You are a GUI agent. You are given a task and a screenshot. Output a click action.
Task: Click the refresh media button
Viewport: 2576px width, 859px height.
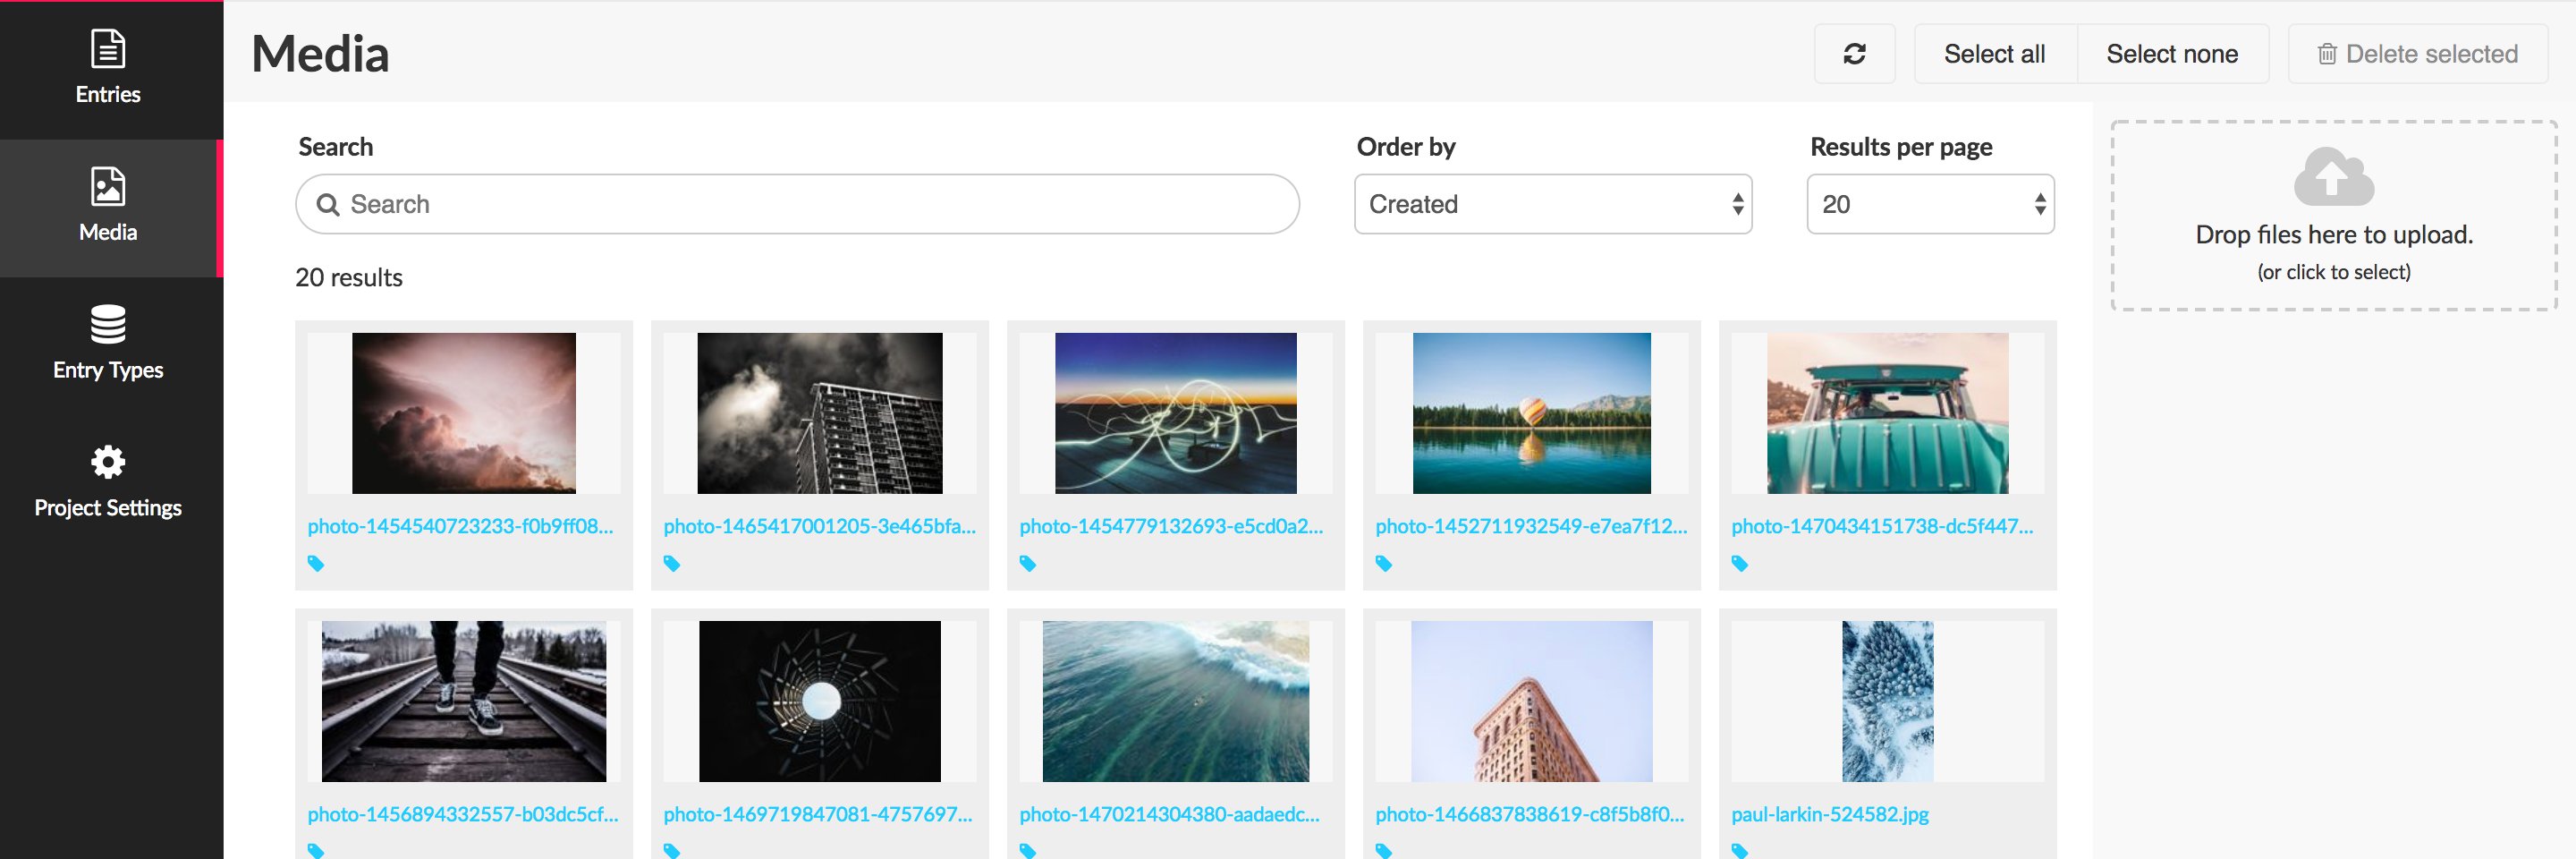click(1854, 54)
